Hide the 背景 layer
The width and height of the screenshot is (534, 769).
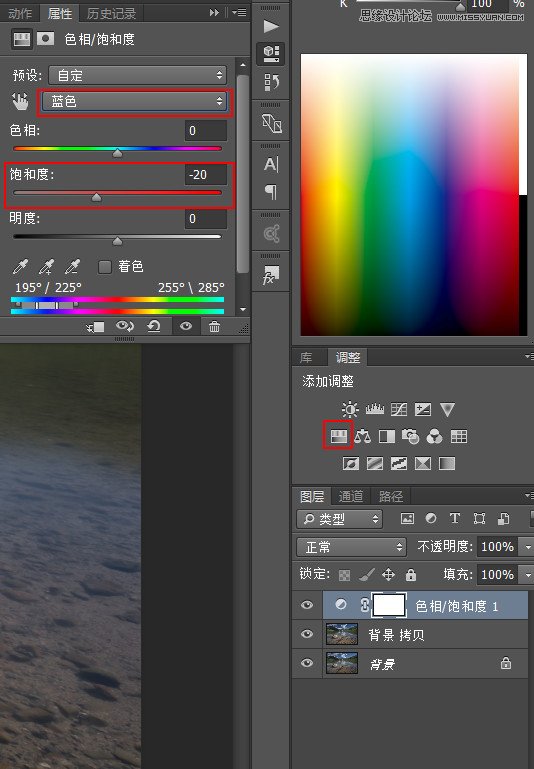(307, 663)
